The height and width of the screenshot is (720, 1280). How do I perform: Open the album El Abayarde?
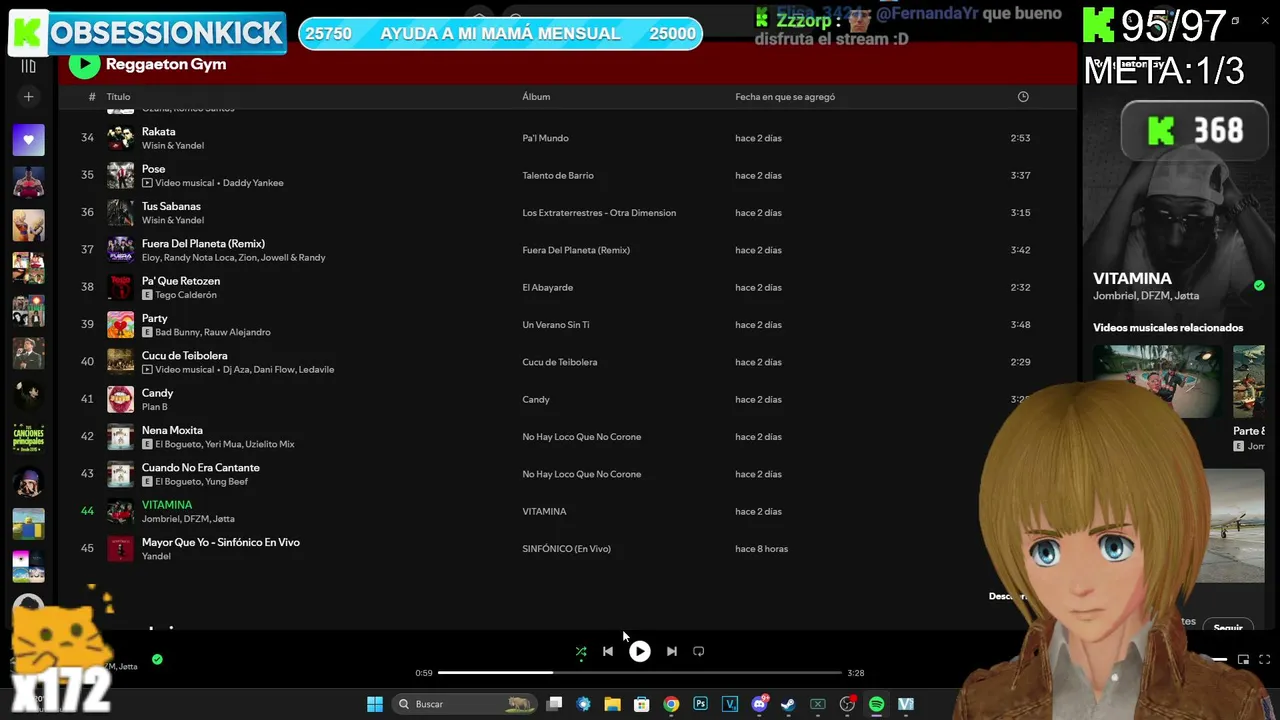tap(547, 287)
